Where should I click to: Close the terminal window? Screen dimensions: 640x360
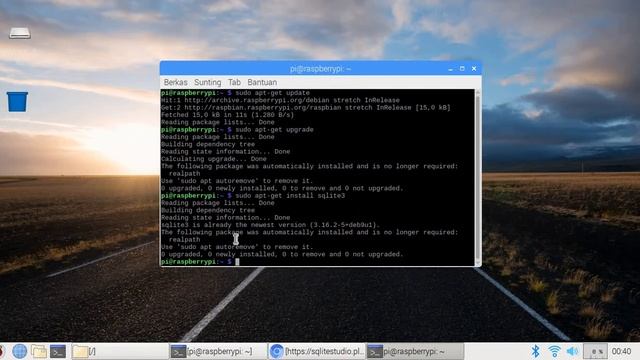click(474, 69)
